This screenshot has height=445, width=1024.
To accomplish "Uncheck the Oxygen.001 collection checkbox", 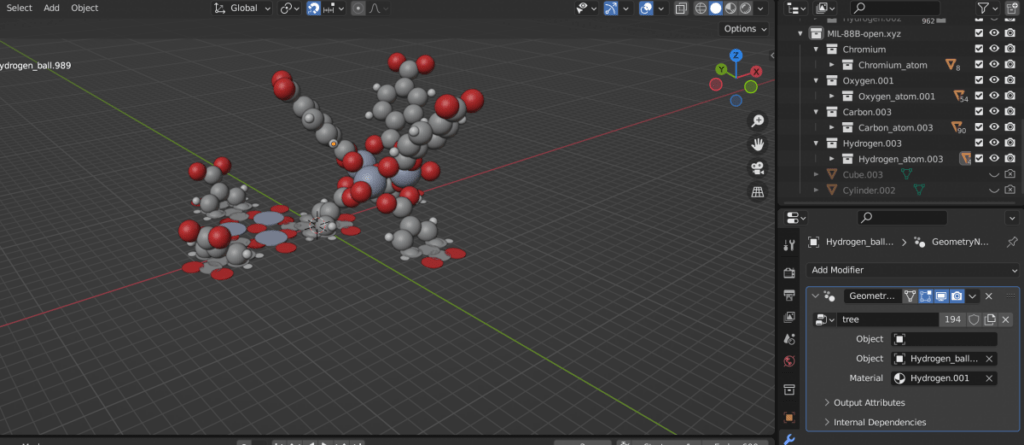I will 979,80.
